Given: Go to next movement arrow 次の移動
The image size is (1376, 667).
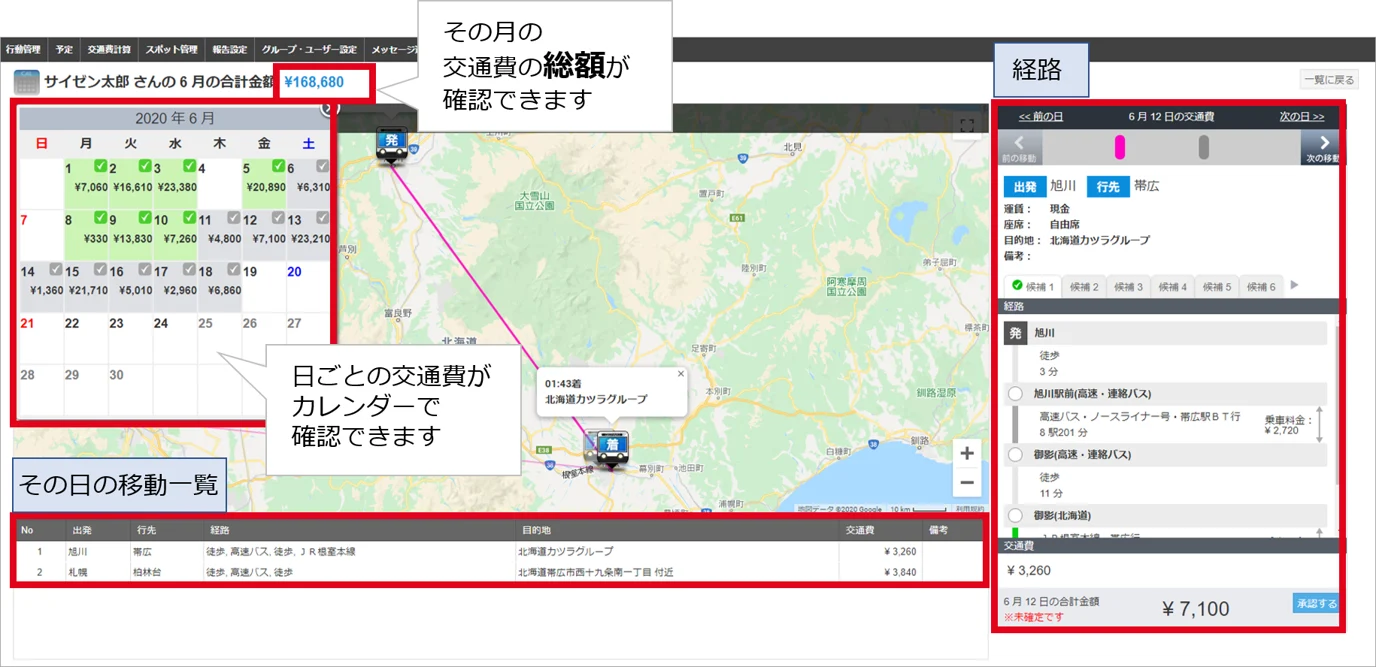Looking at the screenshot, I should click(1321, 147).
